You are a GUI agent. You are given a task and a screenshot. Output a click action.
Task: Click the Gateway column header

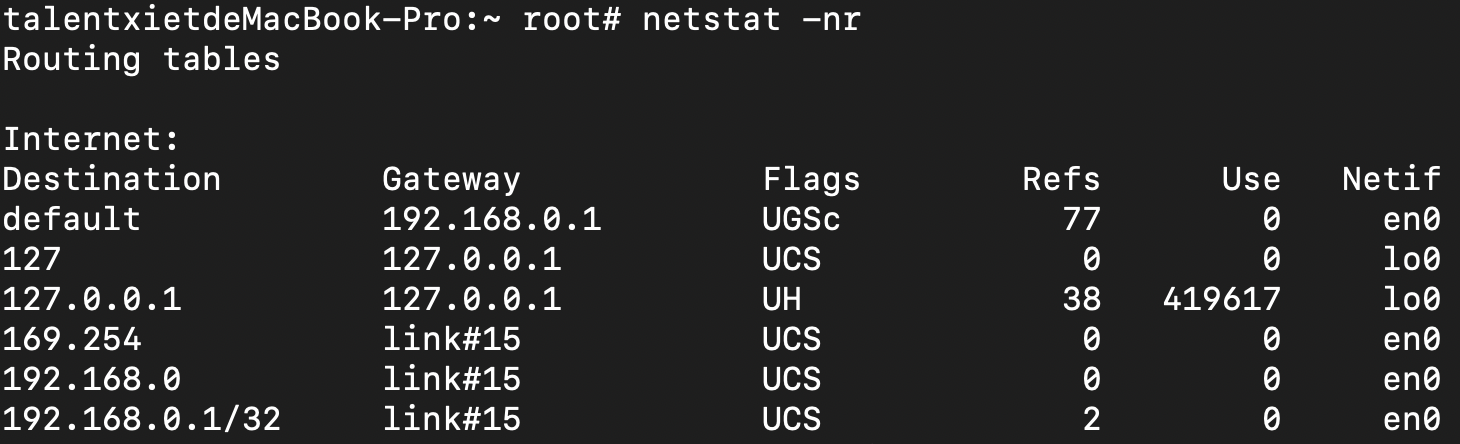coord(452,180)
